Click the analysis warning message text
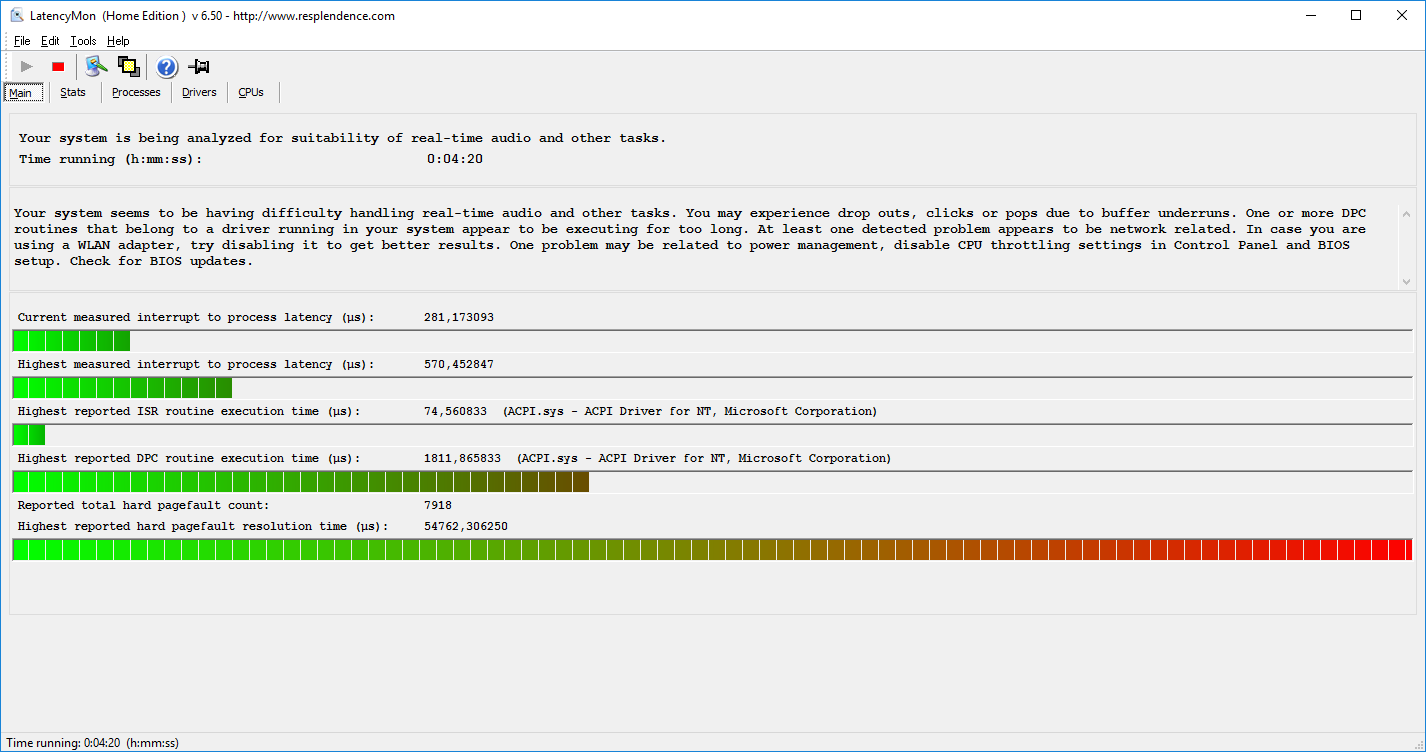Image resolution: width=1426 pixels, height=752 pixels. pos(690,237)
